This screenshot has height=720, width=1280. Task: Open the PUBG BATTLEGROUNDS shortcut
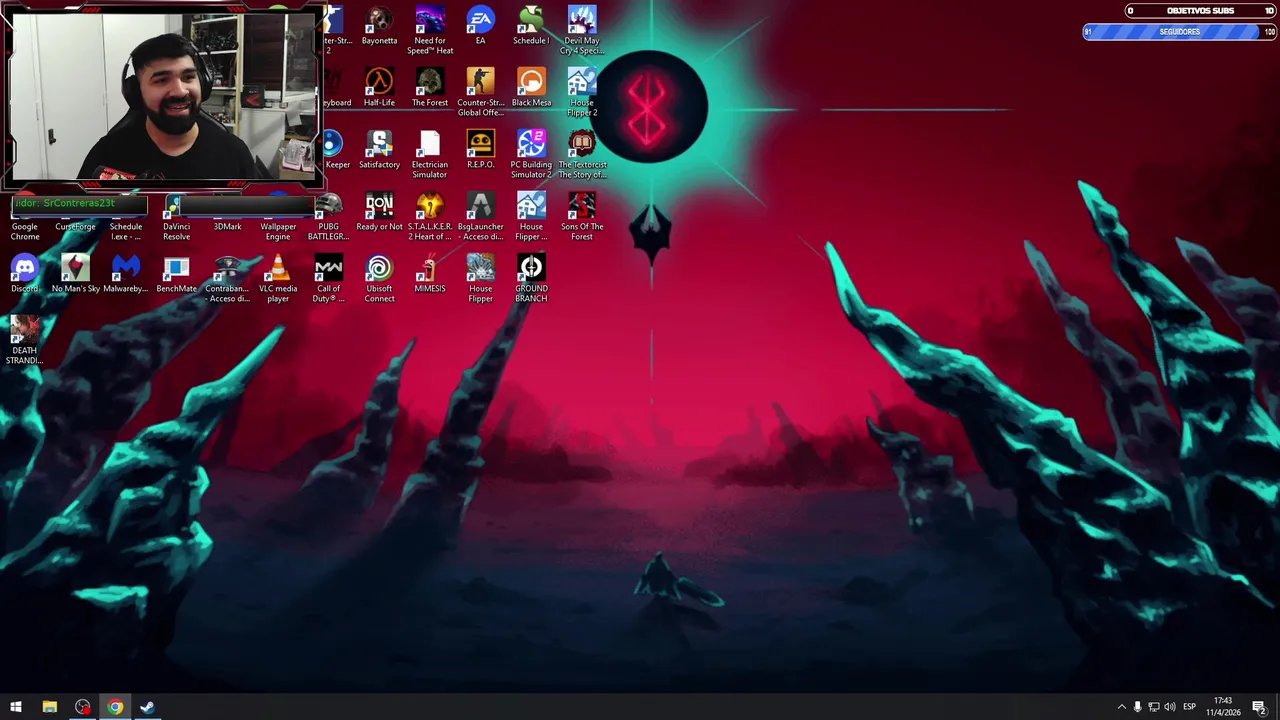click(x=328, y=216)
